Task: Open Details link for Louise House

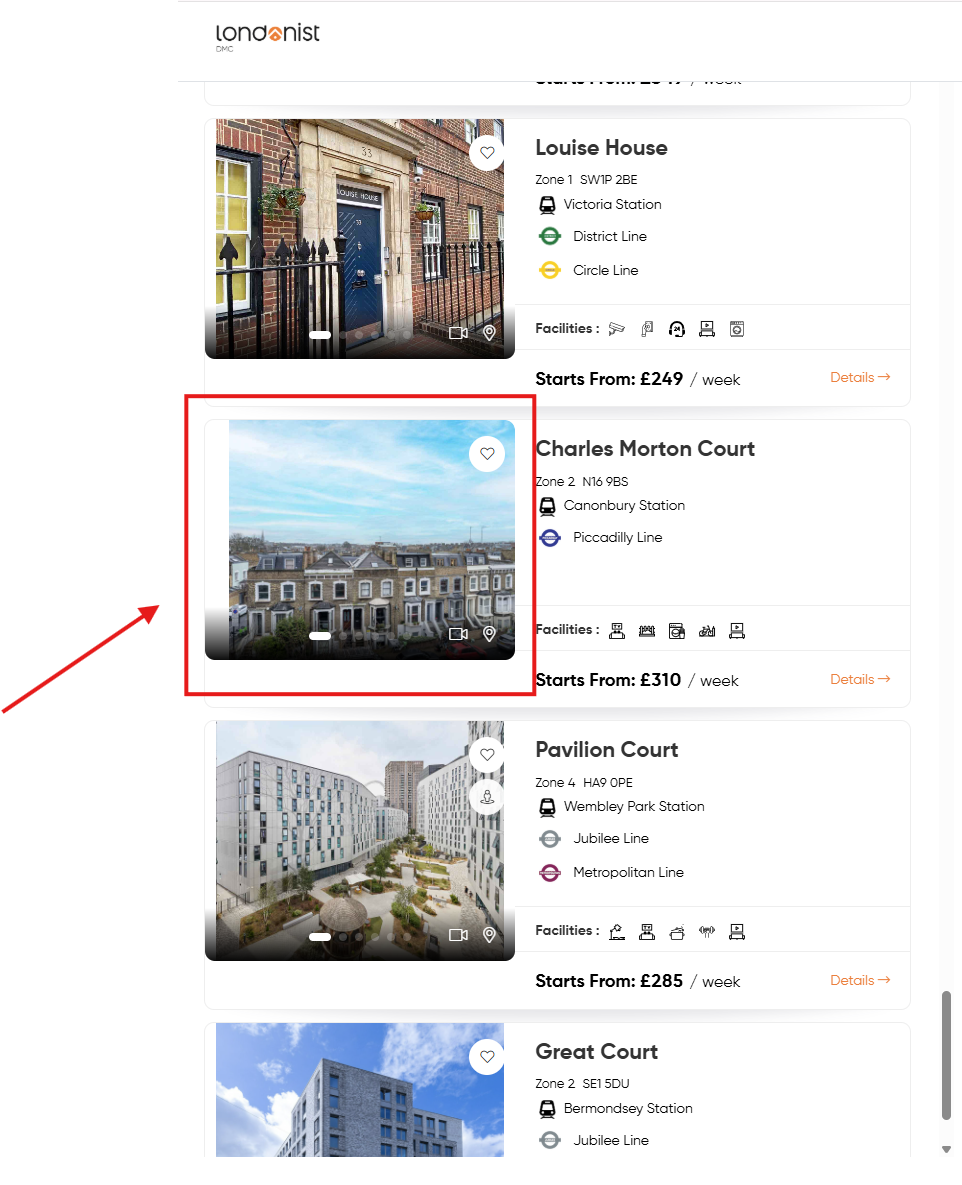Action: pyautogui.click(x=860, y=377)
